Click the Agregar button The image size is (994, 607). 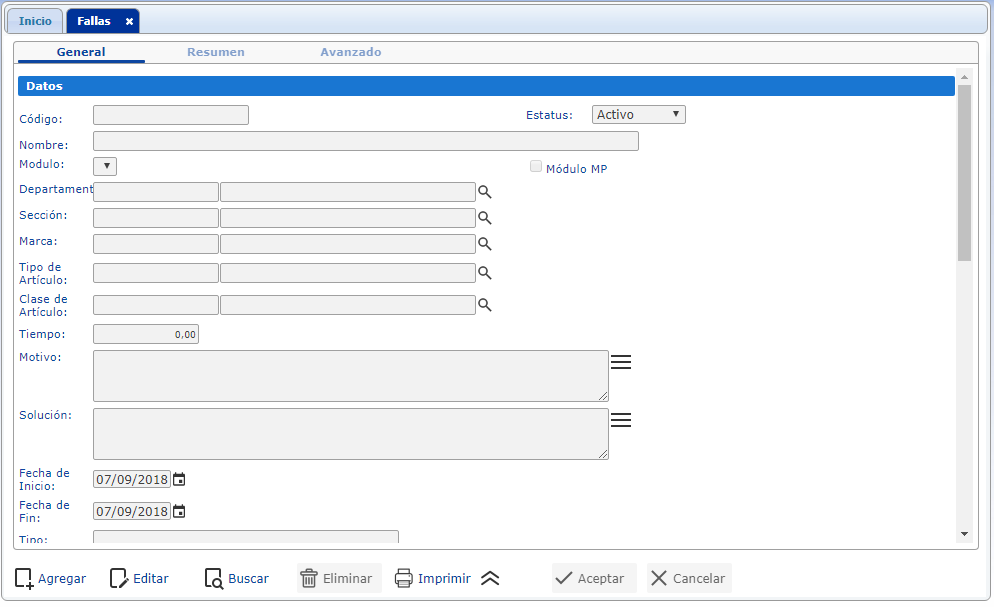click(51, 578)
